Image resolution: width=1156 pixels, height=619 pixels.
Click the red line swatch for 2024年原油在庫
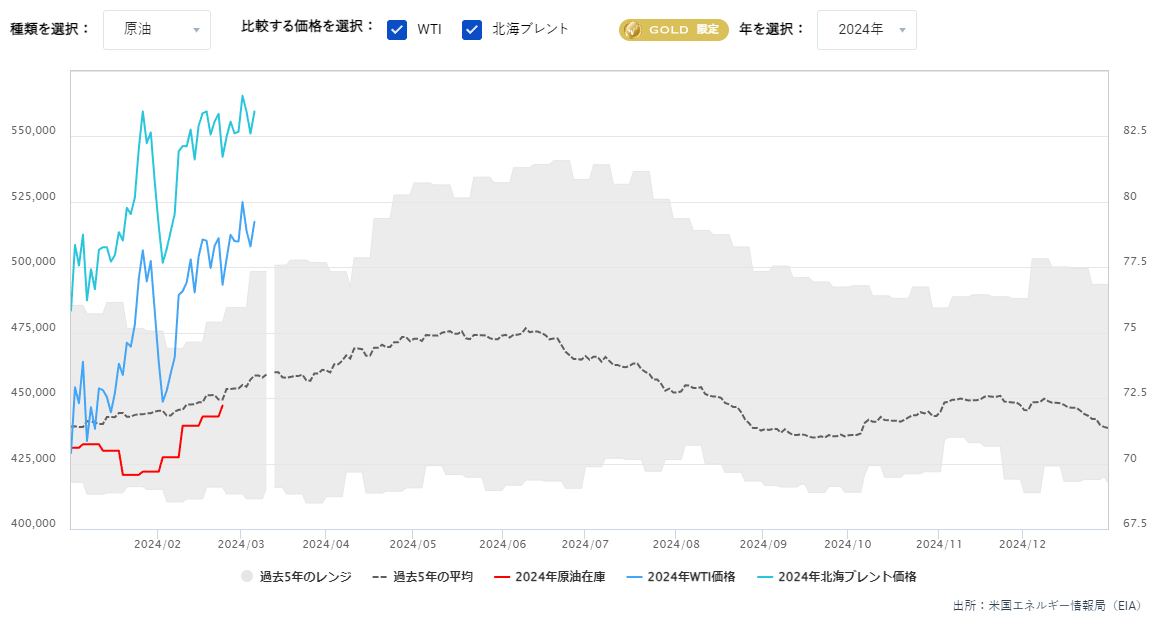click(x=501, y=577)
